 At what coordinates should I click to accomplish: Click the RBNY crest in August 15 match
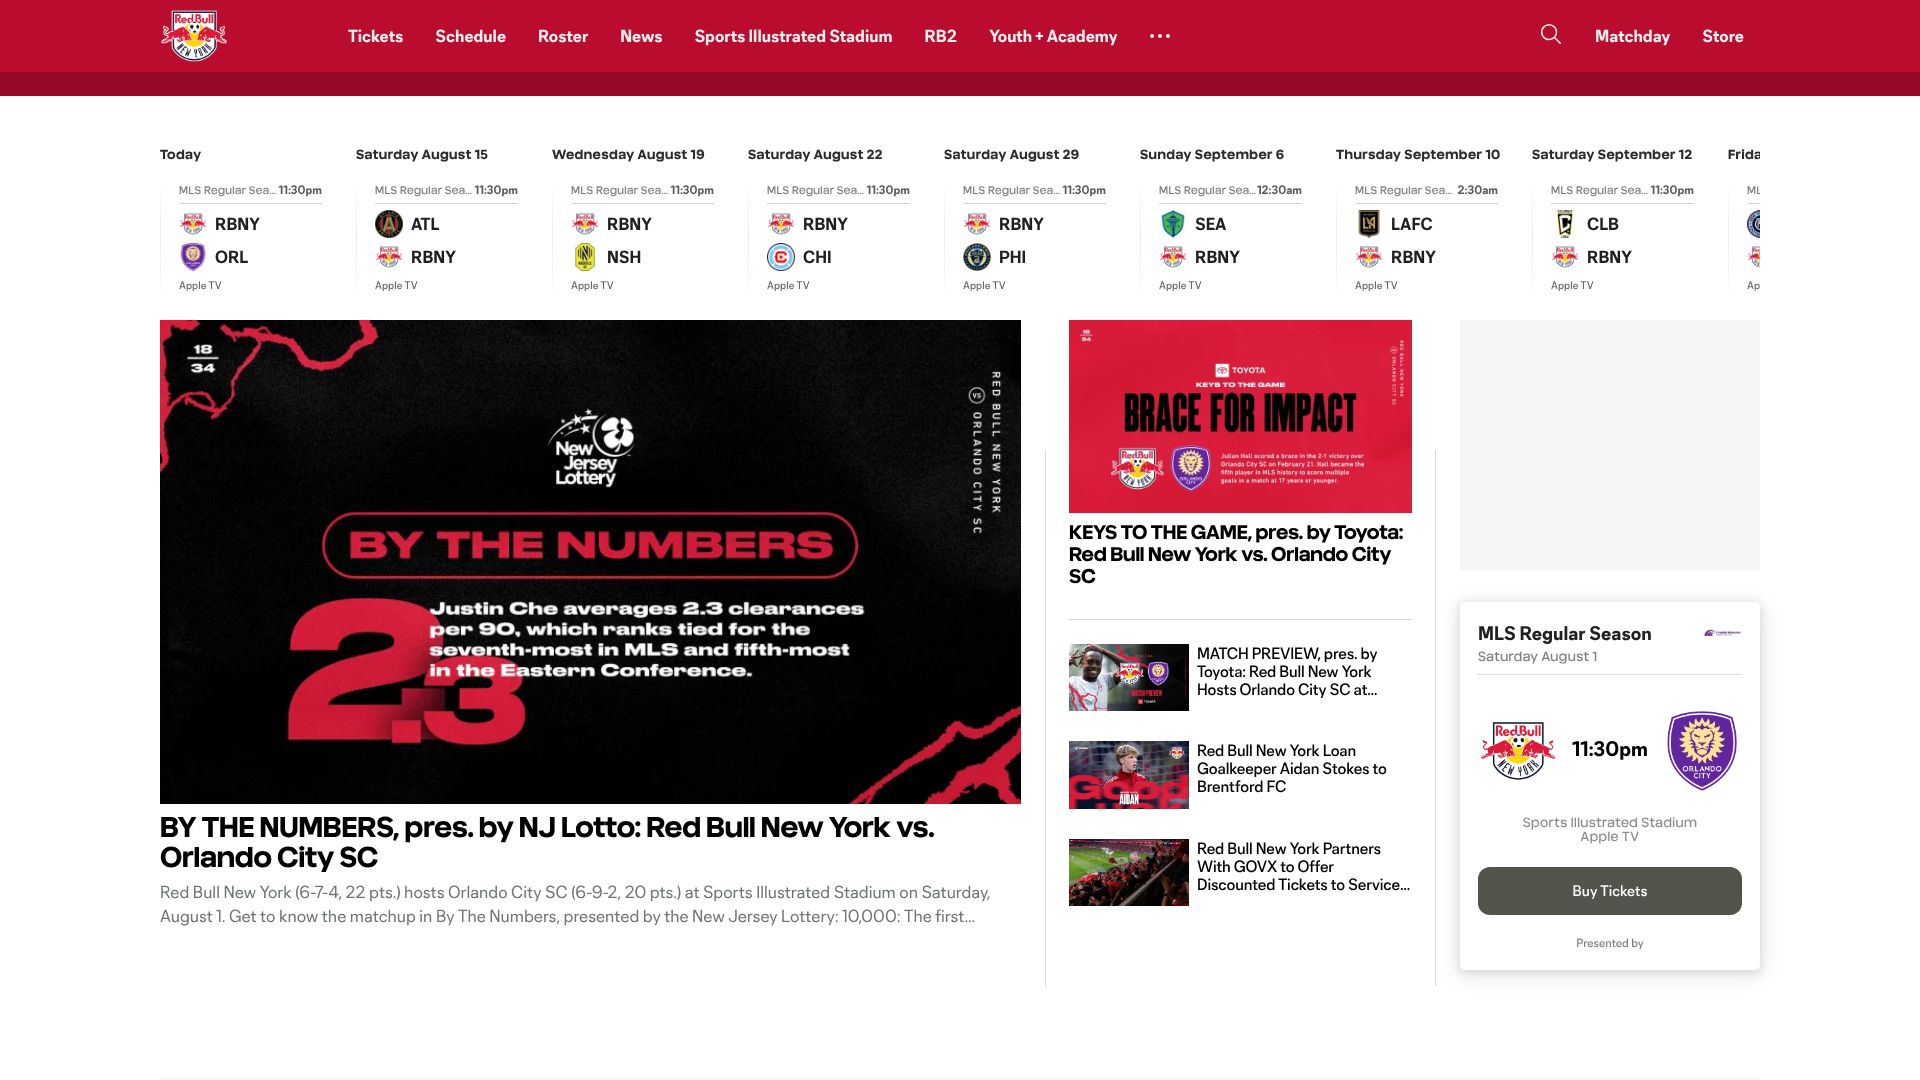coord(389,257)
